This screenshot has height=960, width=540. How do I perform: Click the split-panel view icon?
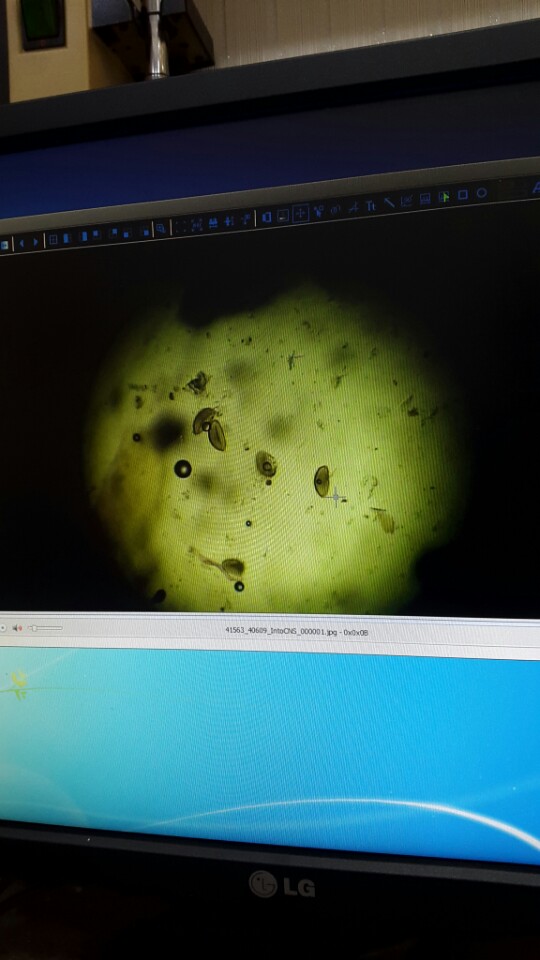267,216
